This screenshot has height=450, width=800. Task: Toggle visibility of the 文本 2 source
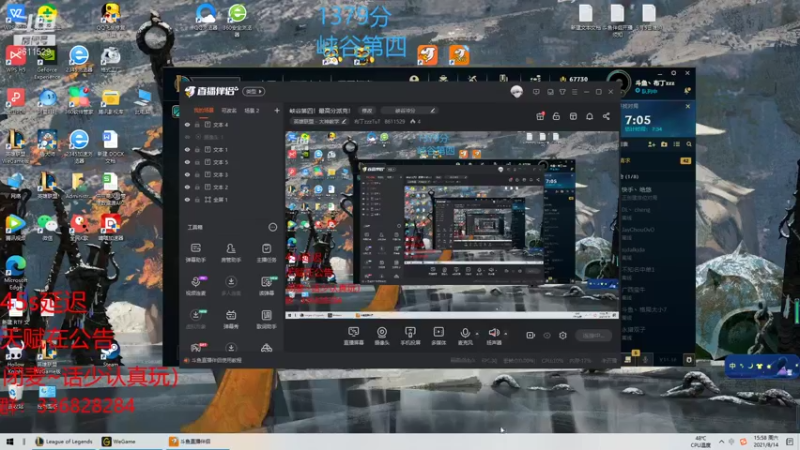pyautogui.click(x=187, y=187)
